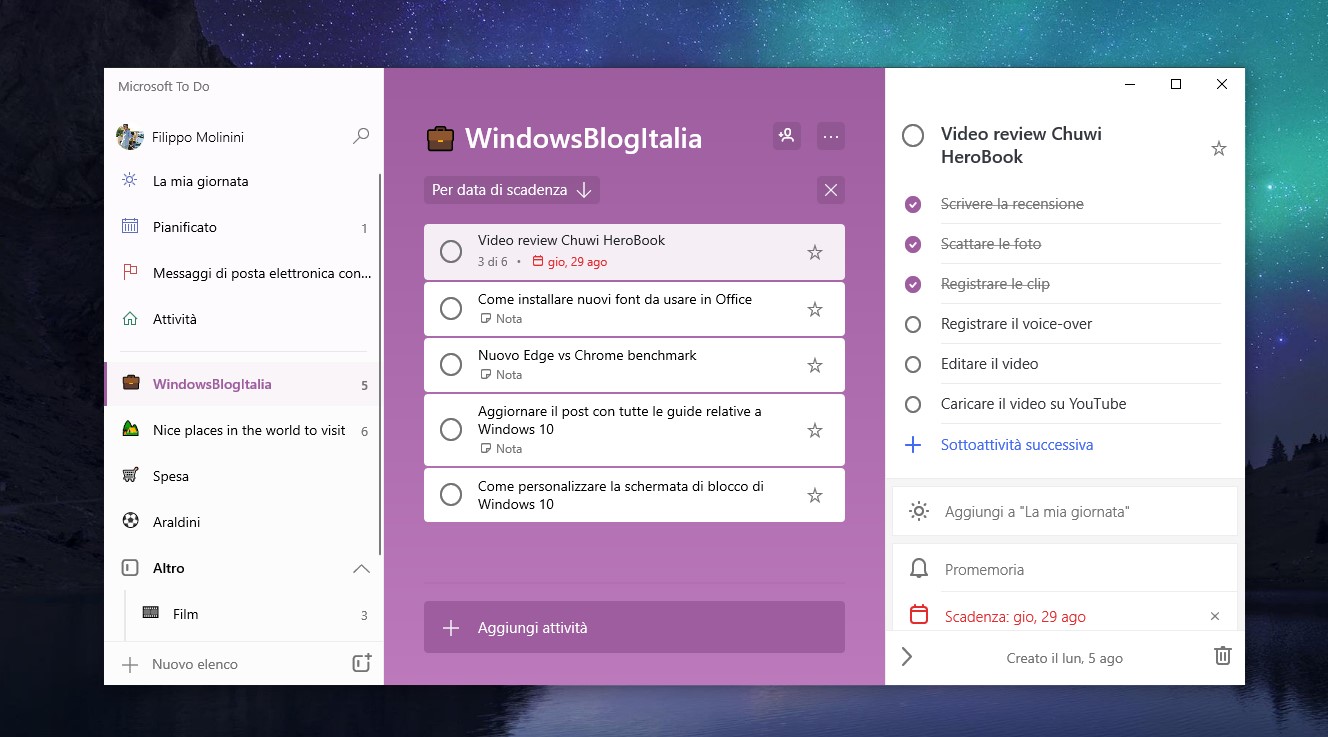Complete Come installare nuovi font task circle
Image resolution: width=1328 pixels, height=737 pixels.
[x=451, y=308]
